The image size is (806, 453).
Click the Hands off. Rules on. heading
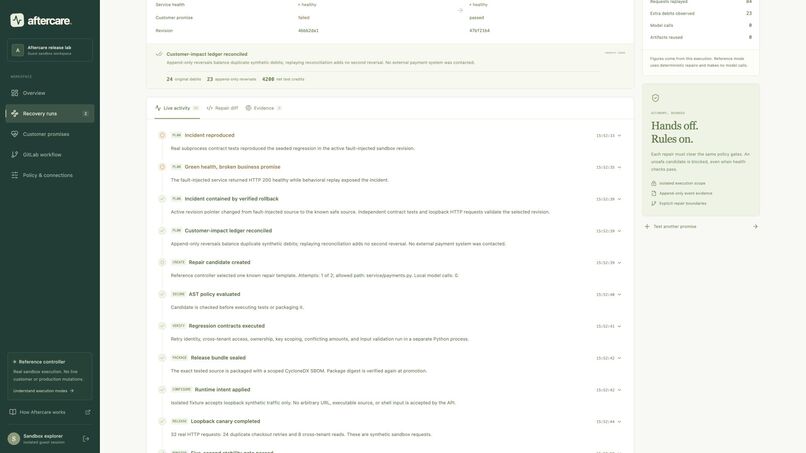[x=674, y=133]
